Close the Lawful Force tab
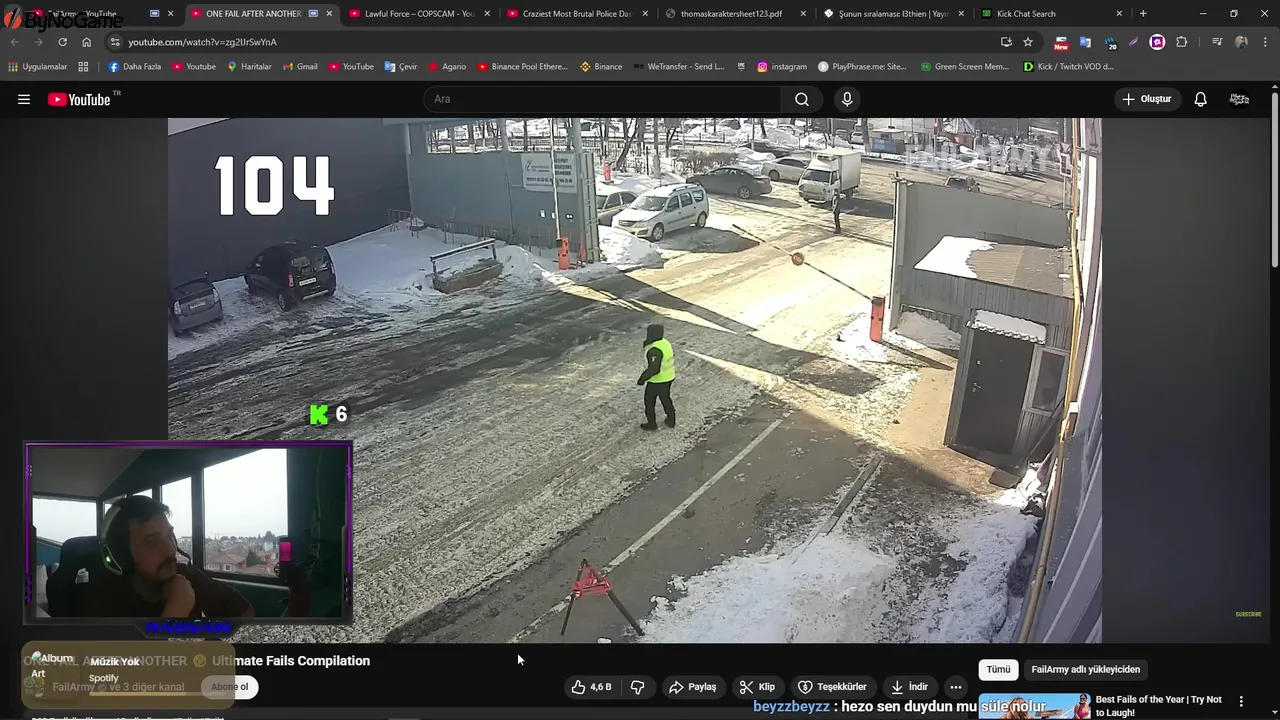1280x720 pixels. 487,14
